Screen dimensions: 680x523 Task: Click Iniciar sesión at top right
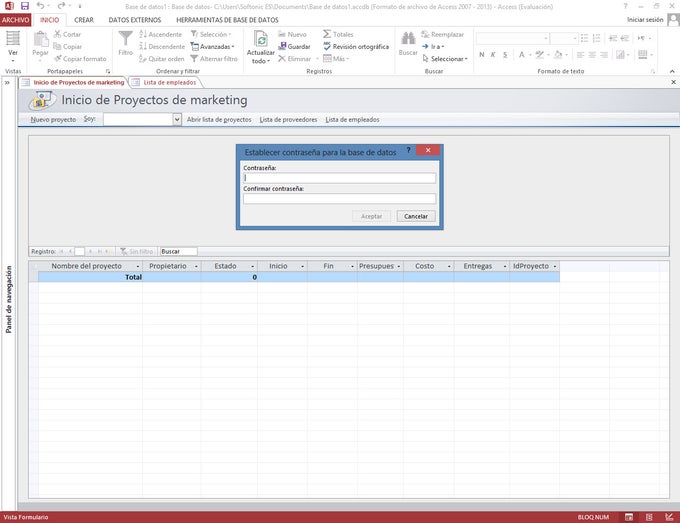click(645, 20)
